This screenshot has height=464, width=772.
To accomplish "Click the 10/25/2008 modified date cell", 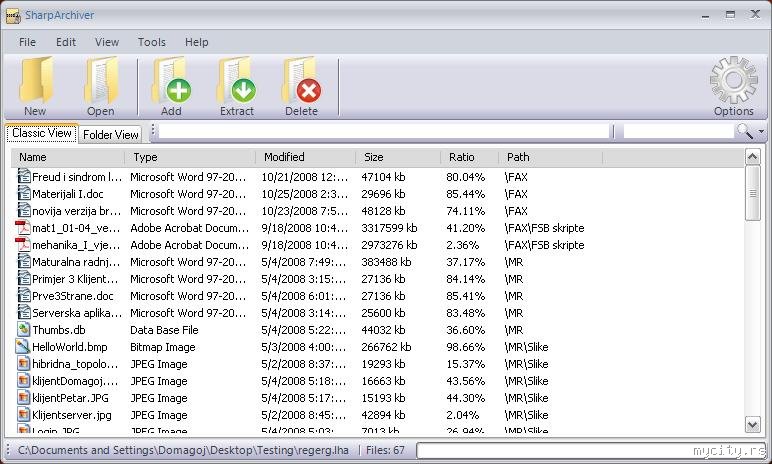I will [x=304, y=194].
